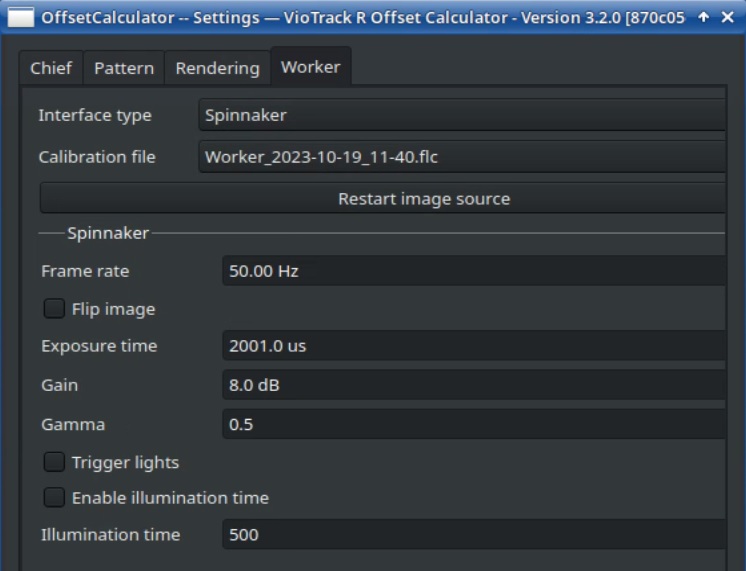
Task: Click the window title bar text
Action: [362, 17]
